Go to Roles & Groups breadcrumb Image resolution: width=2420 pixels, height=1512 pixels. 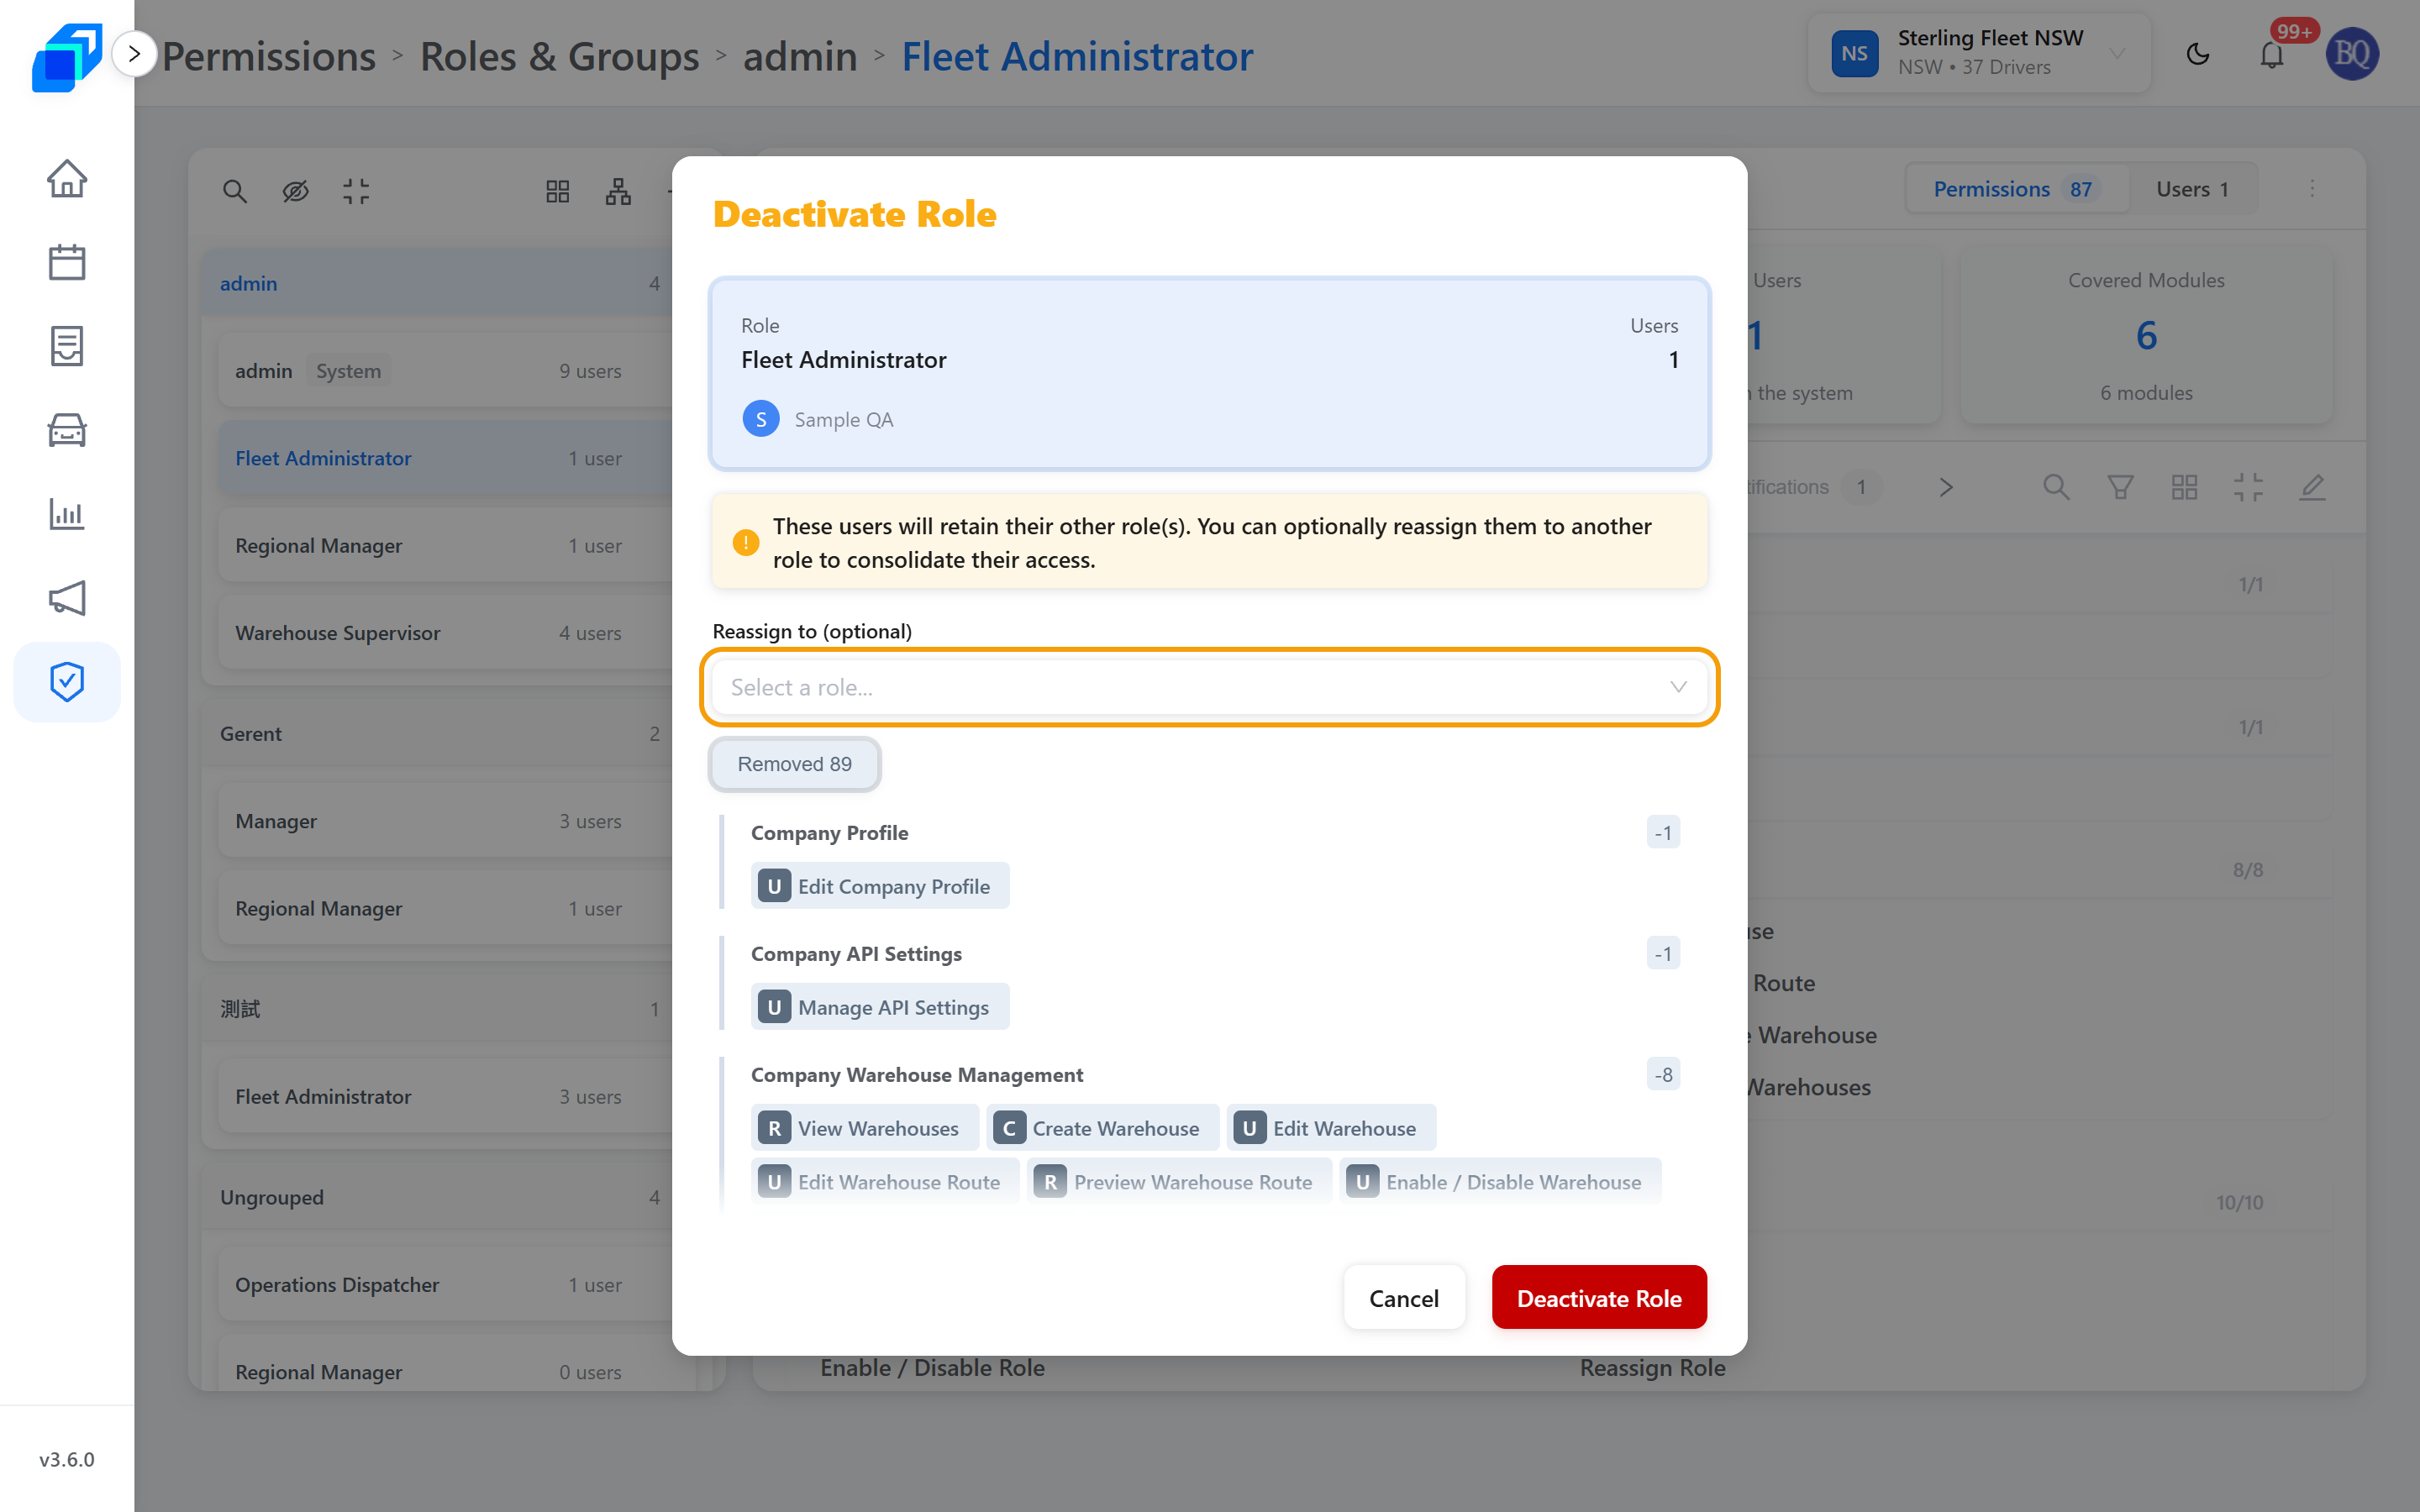[559, 56]
